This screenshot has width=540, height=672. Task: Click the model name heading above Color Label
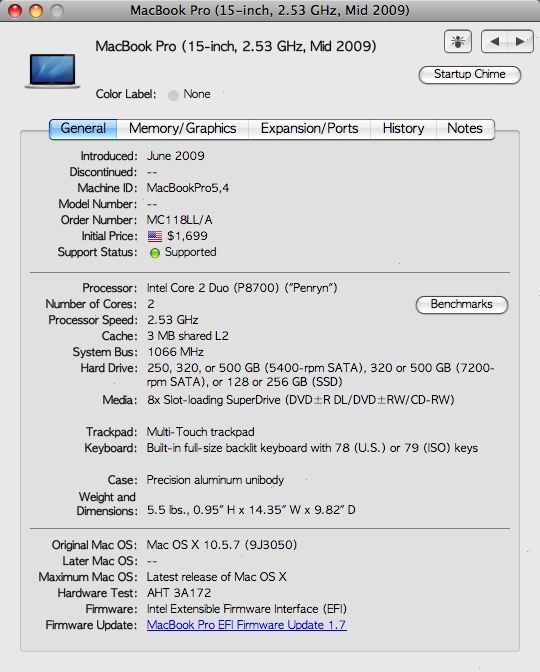(236, 46)
